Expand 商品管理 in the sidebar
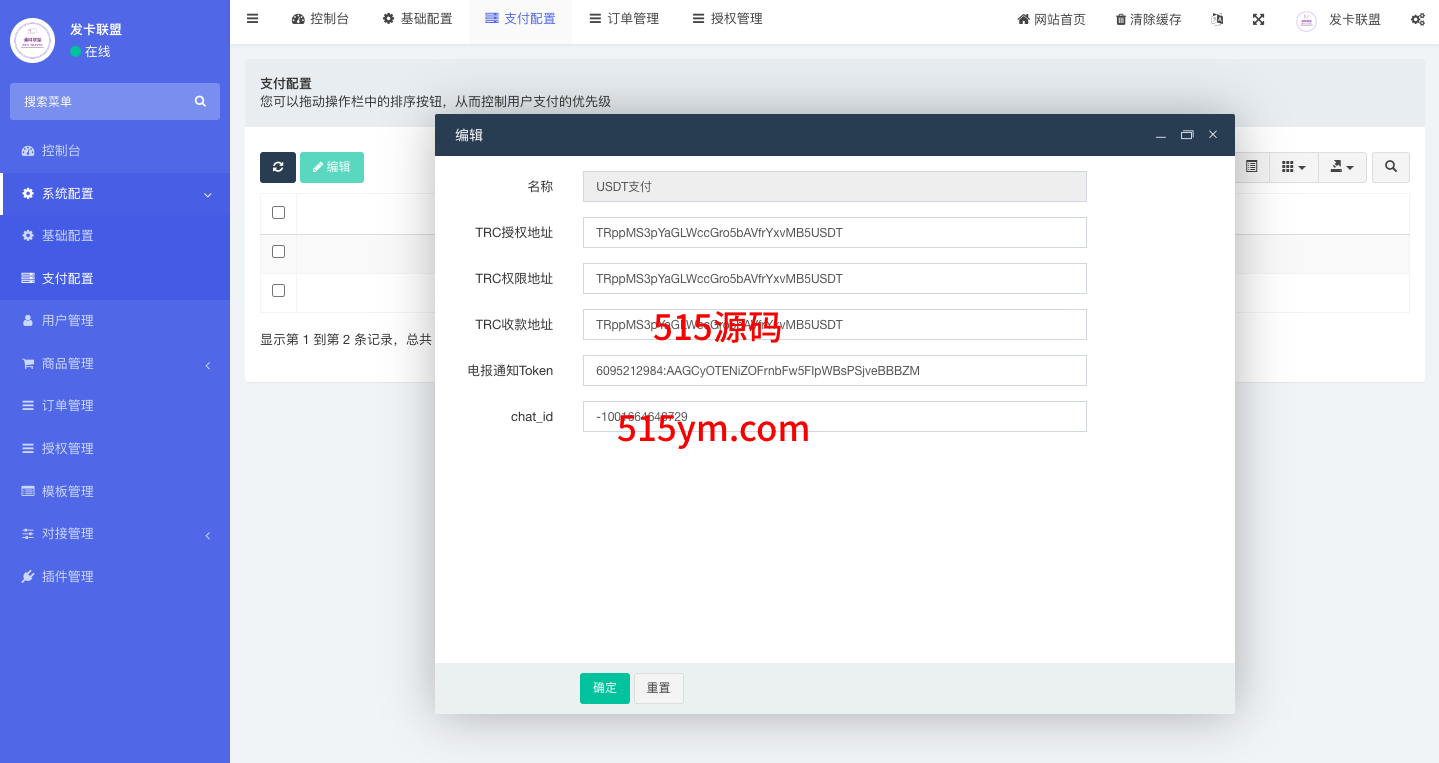This screenshot has height=763, width=1439. point(115,364)
